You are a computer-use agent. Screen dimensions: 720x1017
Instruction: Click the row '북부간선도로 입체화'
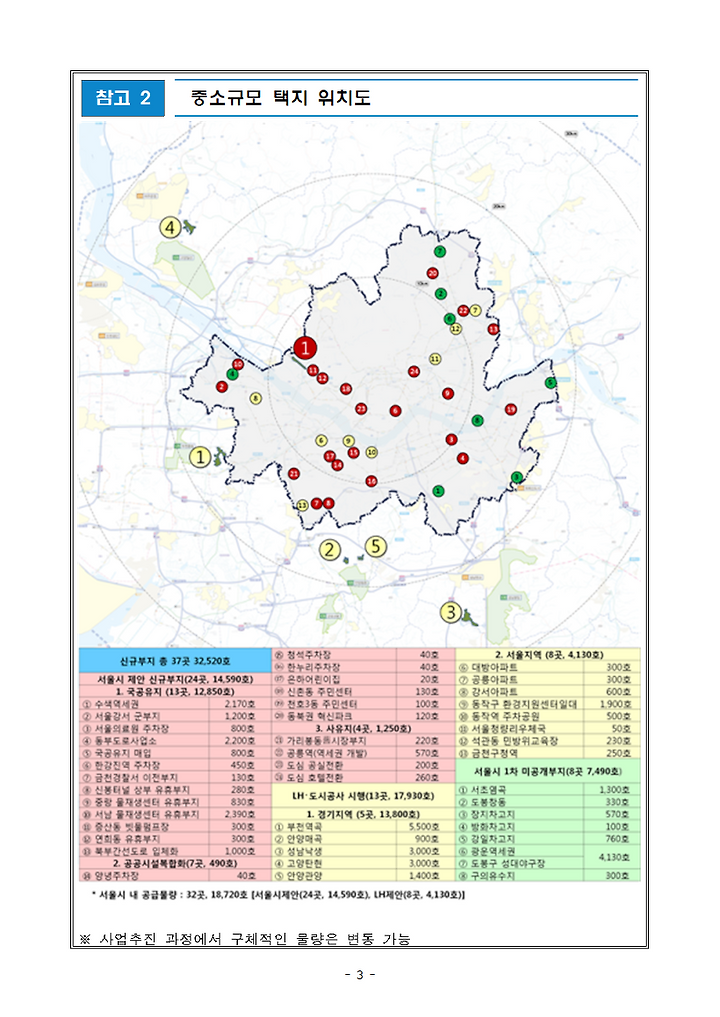[175, 851]
